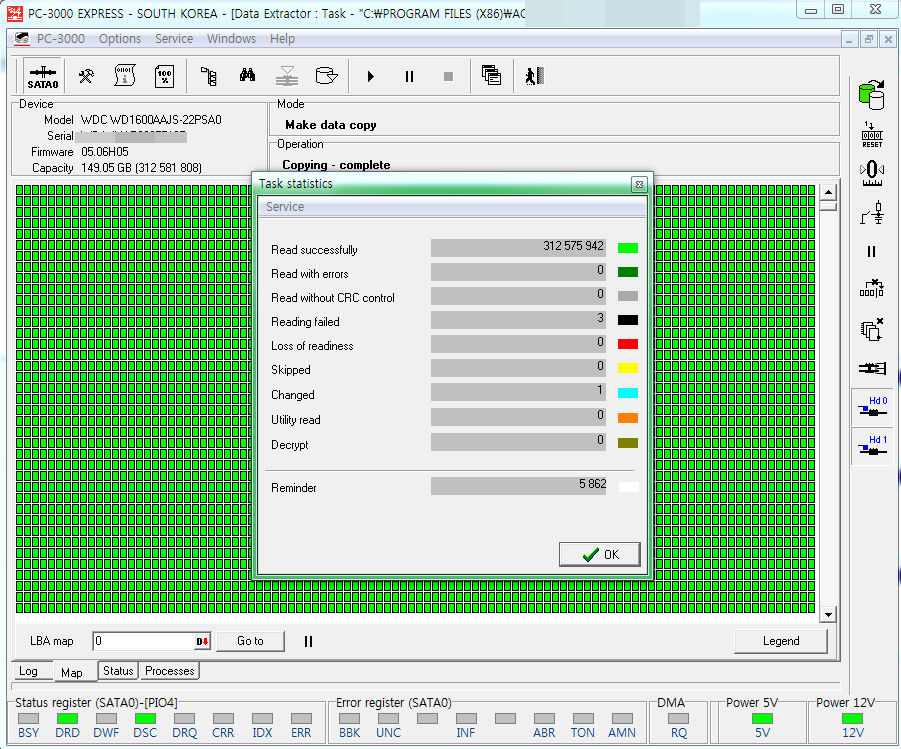Click the Service header in Task statistics

pyautogui.click(x=285, y=207)
